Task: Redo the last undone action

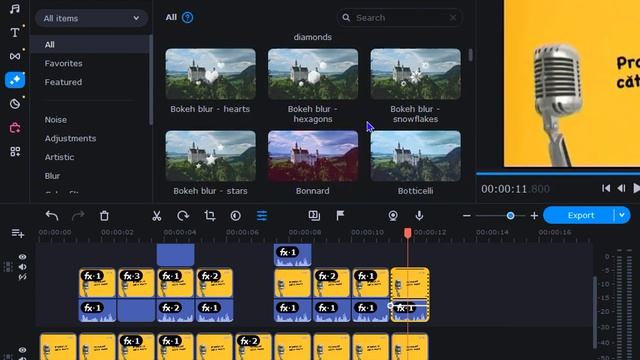Action: coord(78,216)
